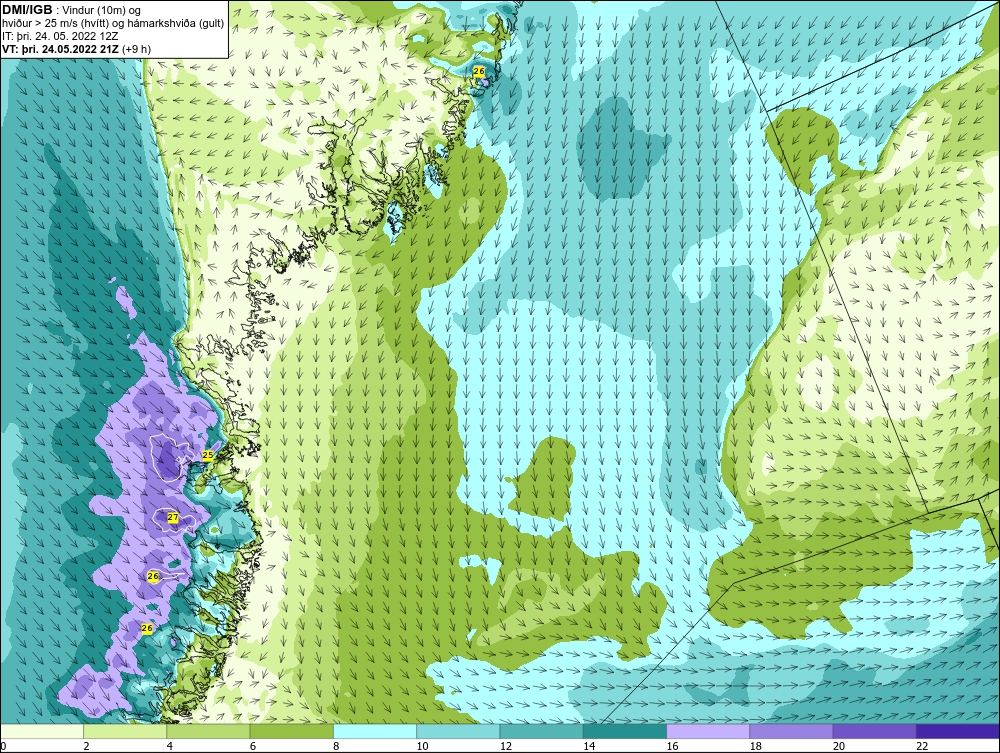Pick the 6–8 m/s olive green swatch
Image resolution: width=1000 pixels, height=753 pixels.
click(291, 731)
